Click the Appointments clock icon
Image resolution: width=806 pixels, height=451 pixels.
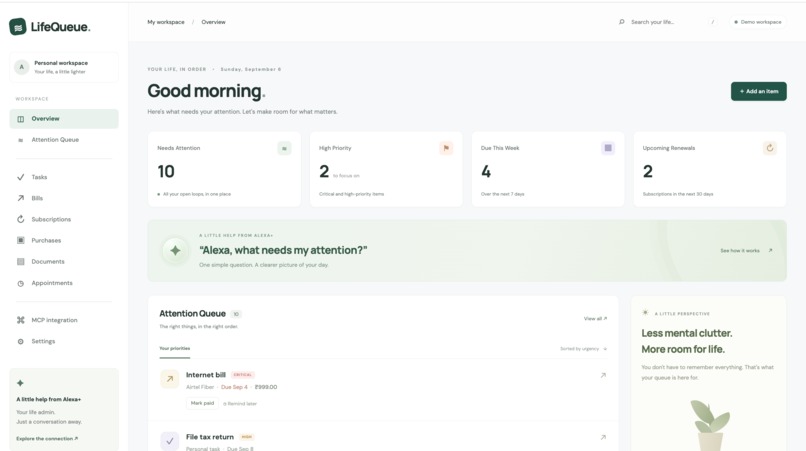pos(21,283)
